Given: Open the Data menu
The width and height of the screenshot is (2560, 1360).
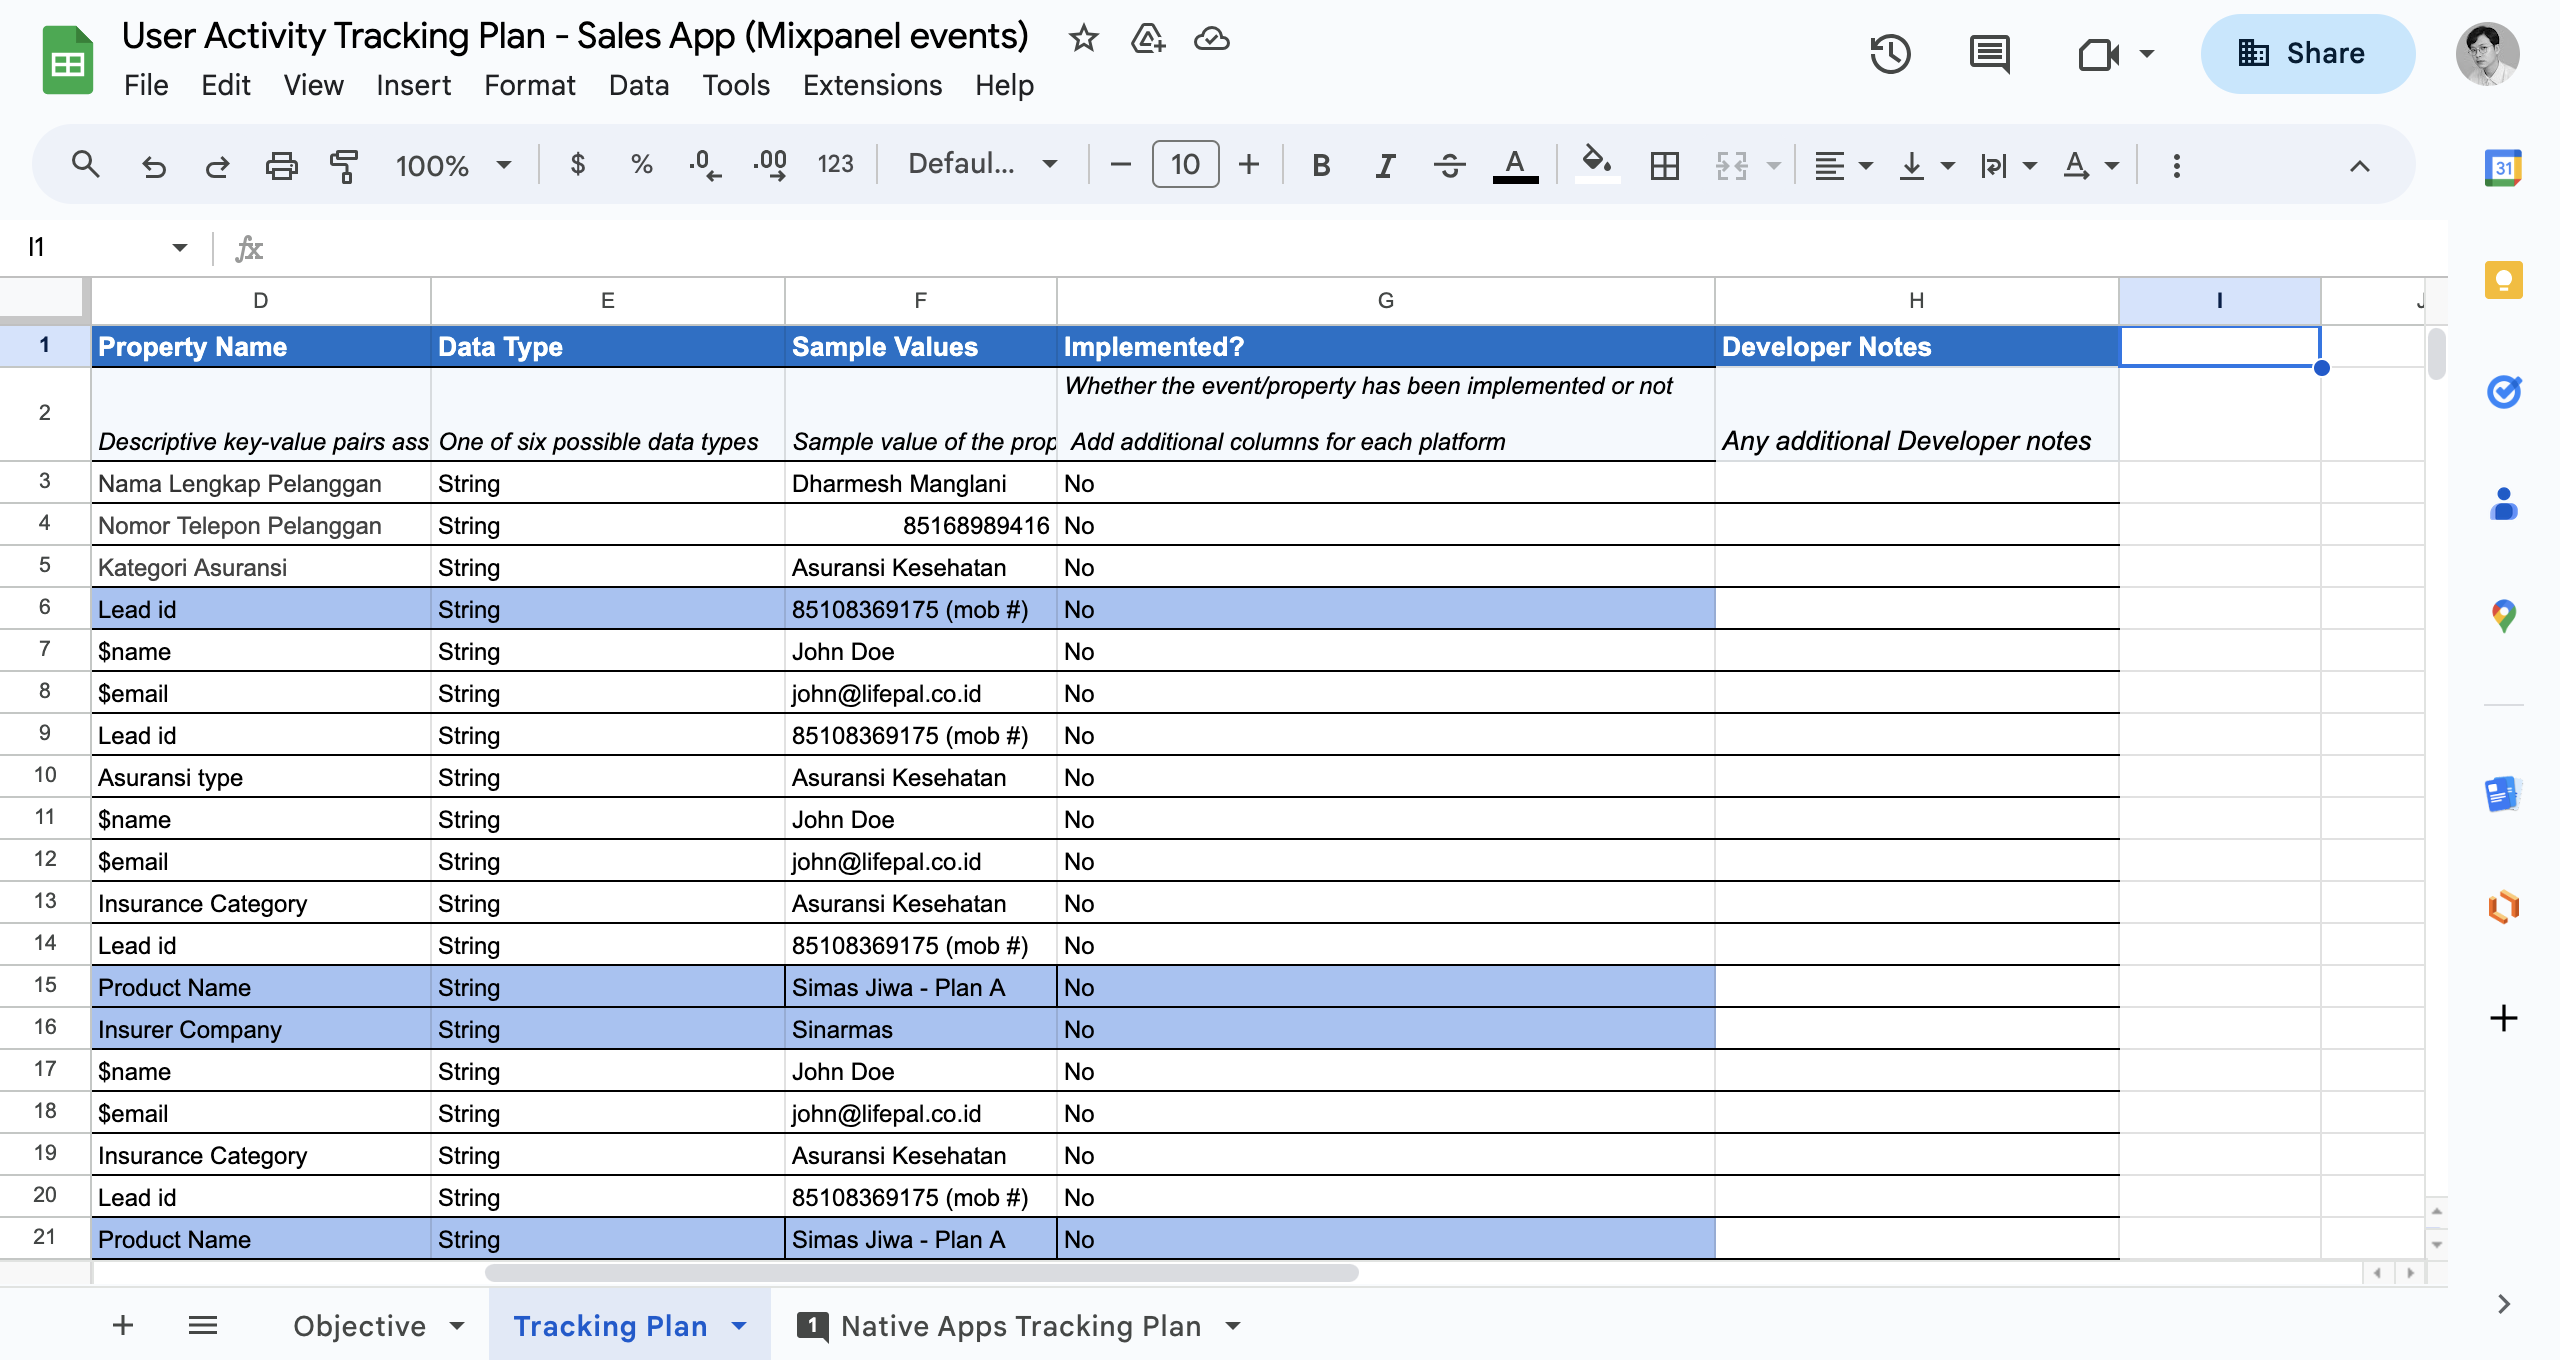Looking at the screenshot, I should click(x=638, y=86).
